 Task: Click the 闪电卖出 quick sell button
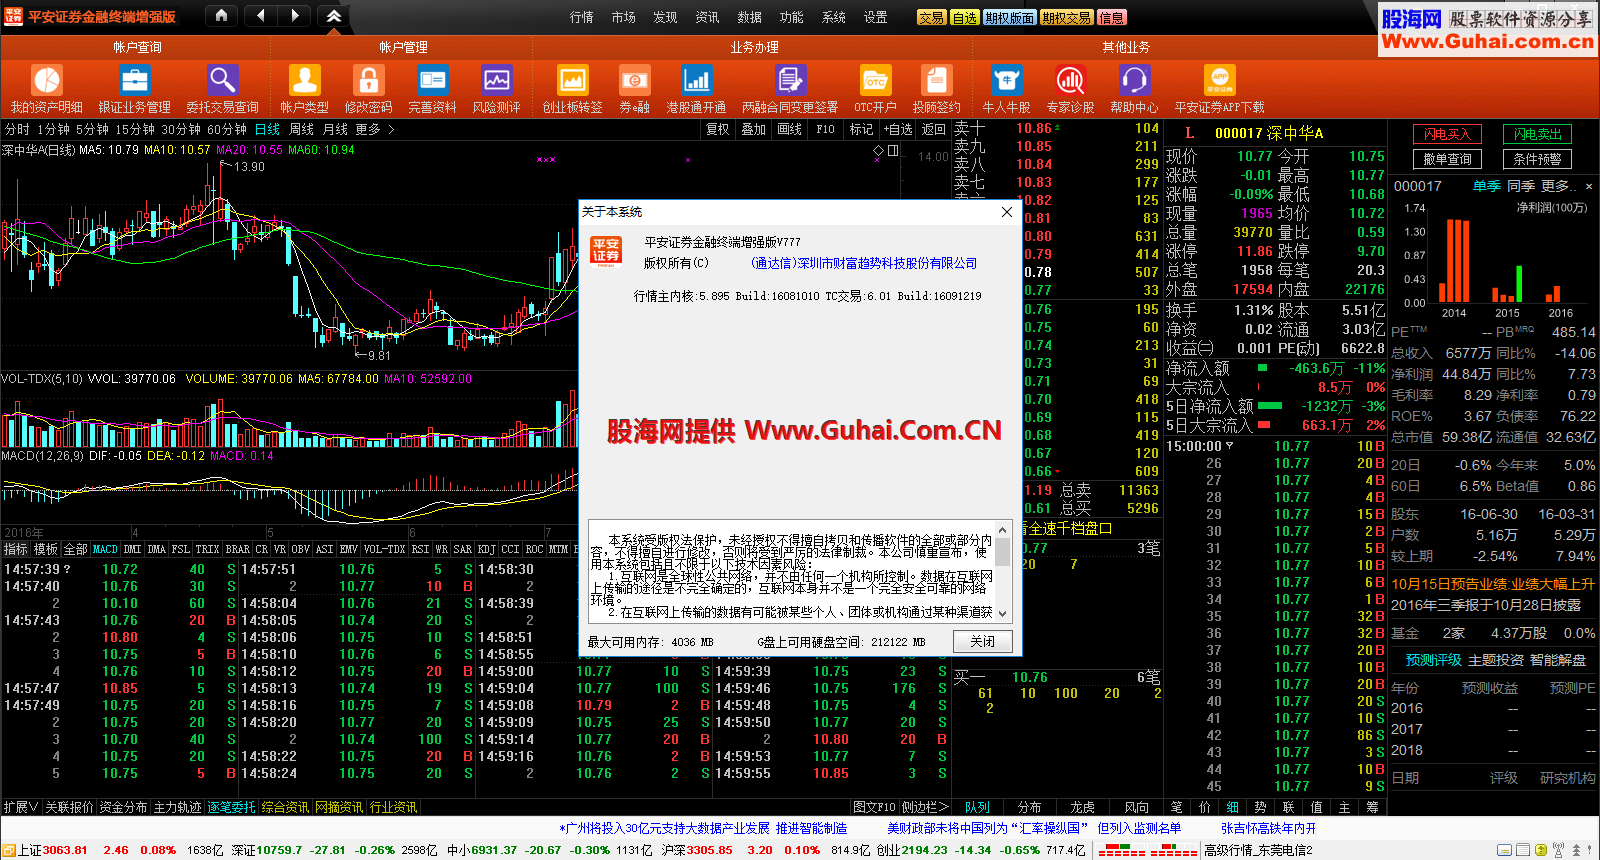click(x=1538, y=134)
